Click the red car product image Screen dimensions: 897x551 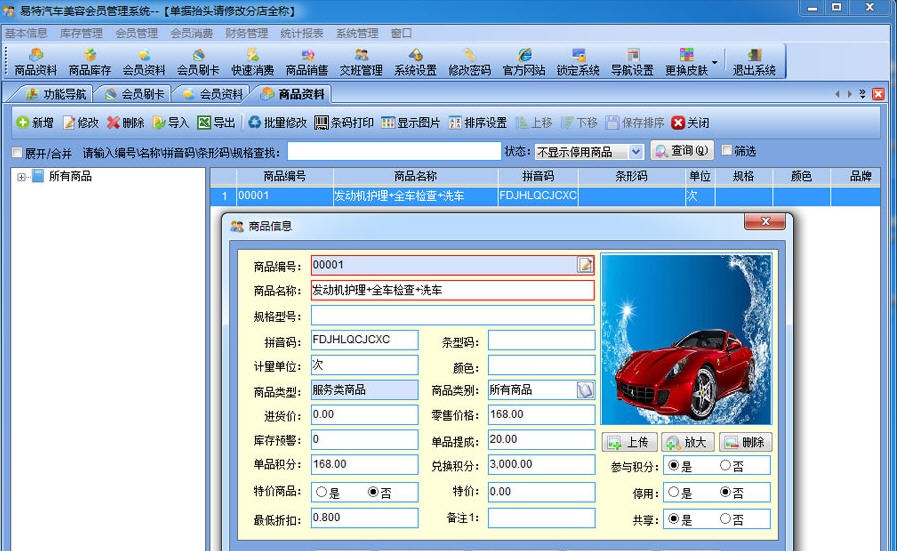click(x=686, y=340)
